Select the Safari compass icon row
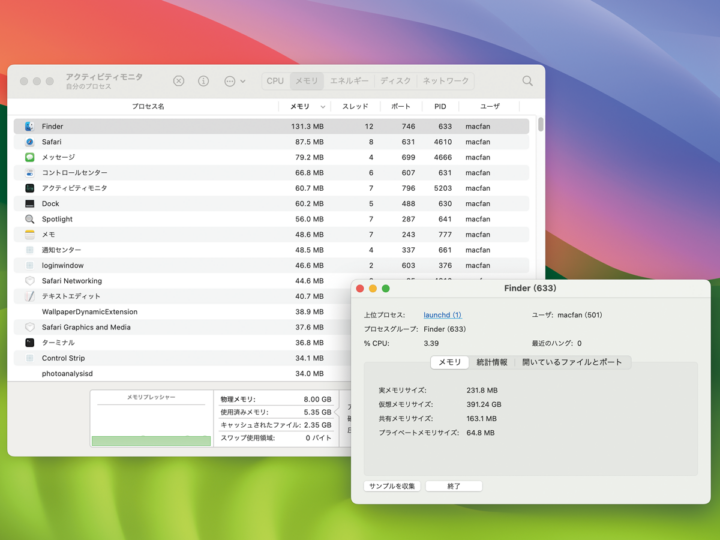Image resolution: width=720 pixels, height=540 pixels. point(30,142)
